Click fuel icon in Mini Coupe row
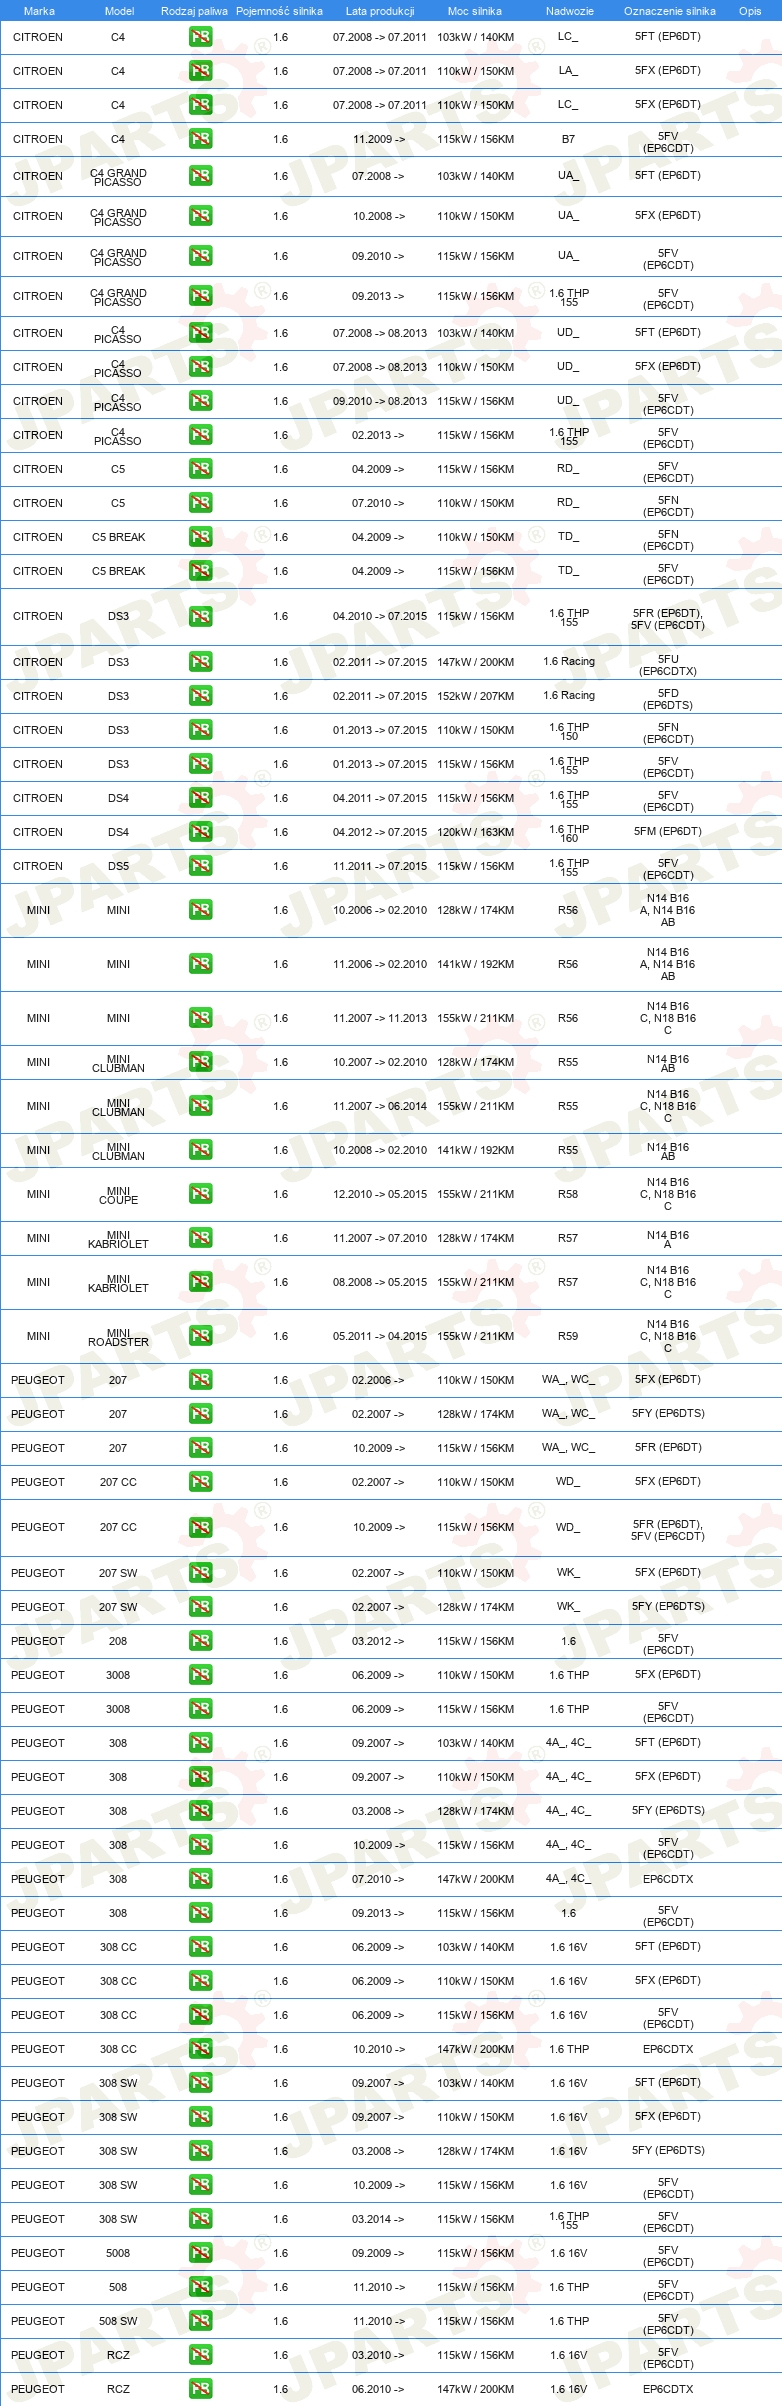 pyautogui.click(x=200, y=1194)
